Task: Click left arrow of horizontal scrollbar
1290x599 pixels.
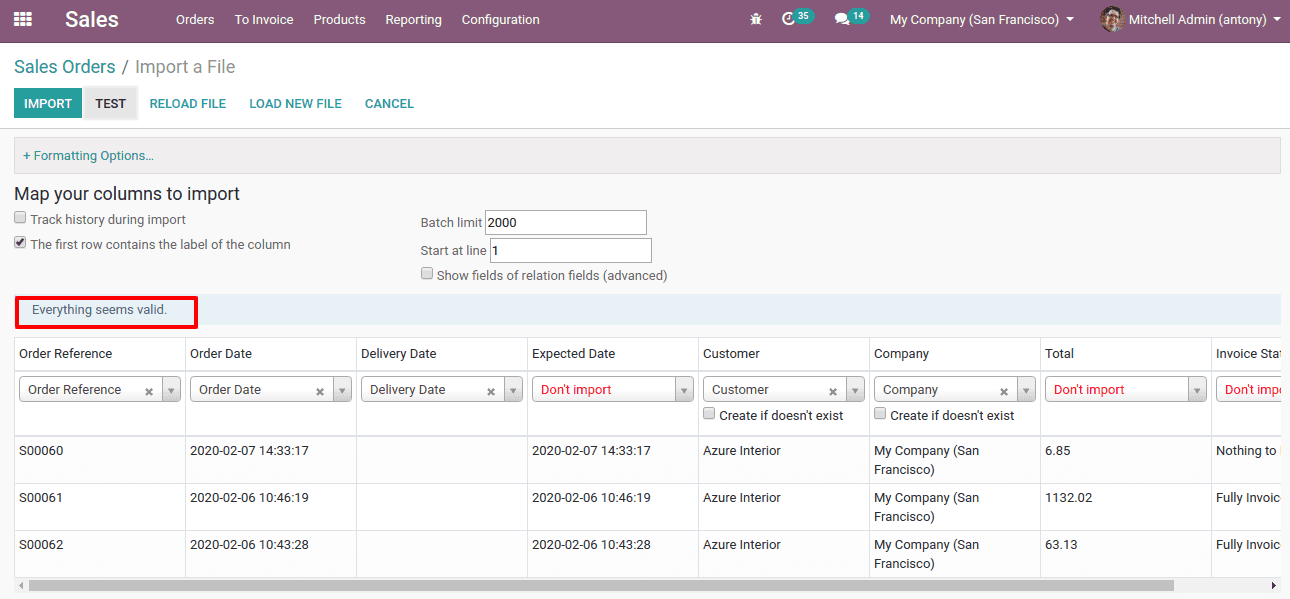Action: [21, 585]
